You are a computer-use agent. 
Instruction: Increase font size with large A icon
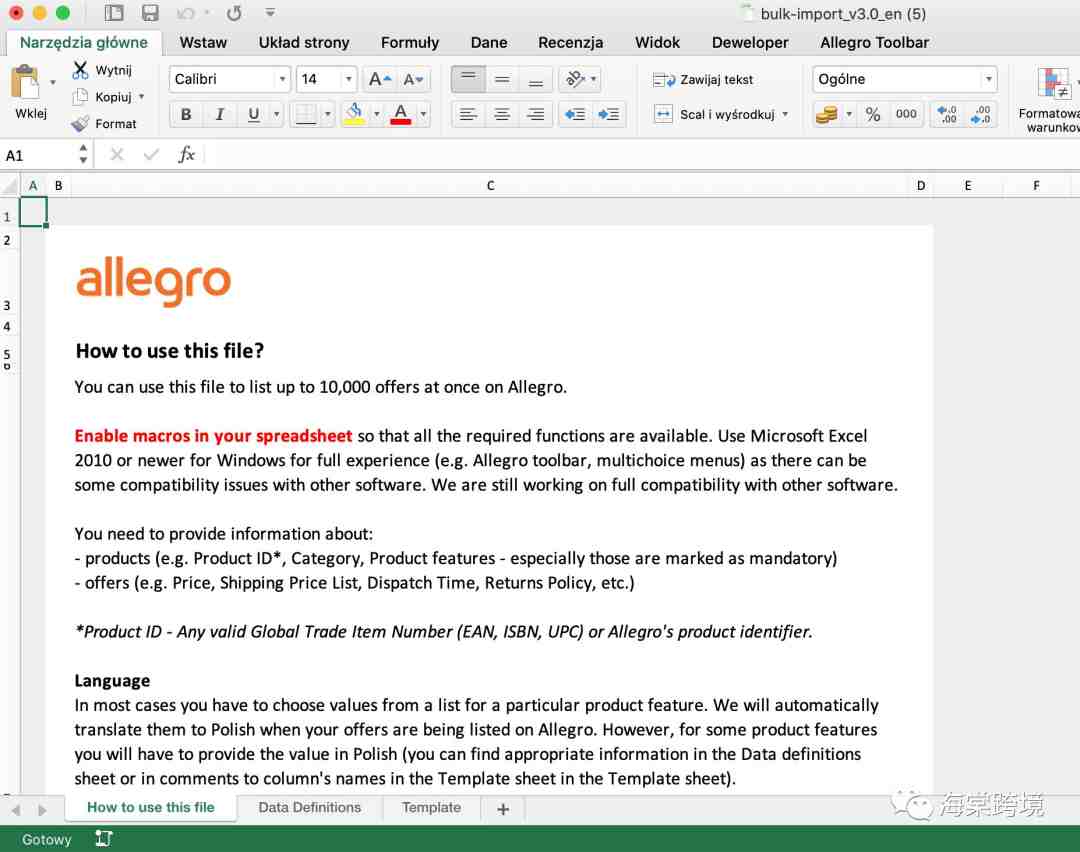pos(380,79)
